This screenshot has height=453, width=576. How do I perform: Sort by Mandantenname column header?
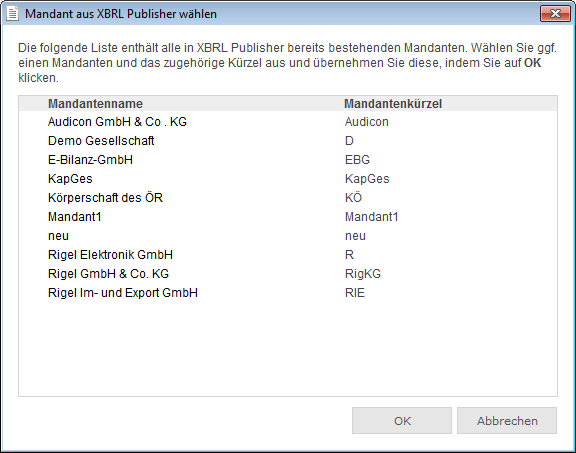pos(95,104)
